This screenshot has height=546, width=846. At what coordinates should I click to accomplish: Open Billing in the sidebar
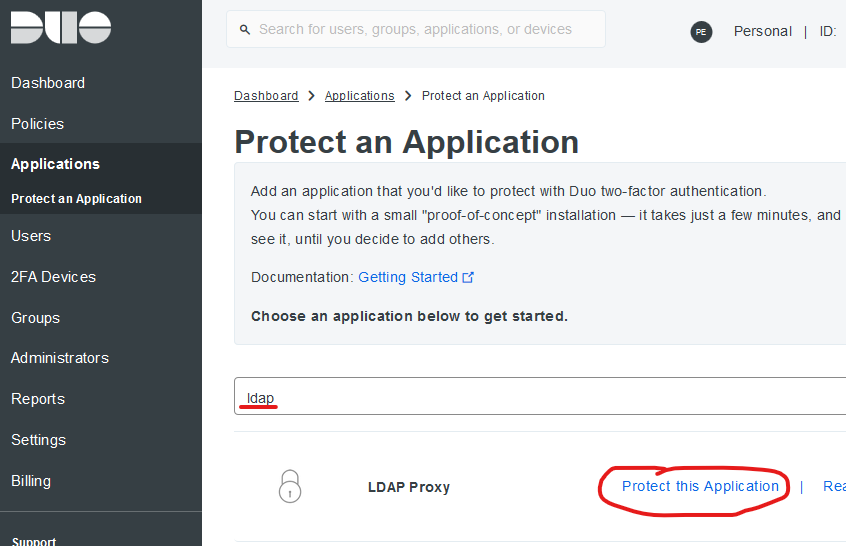pos(31,481)
